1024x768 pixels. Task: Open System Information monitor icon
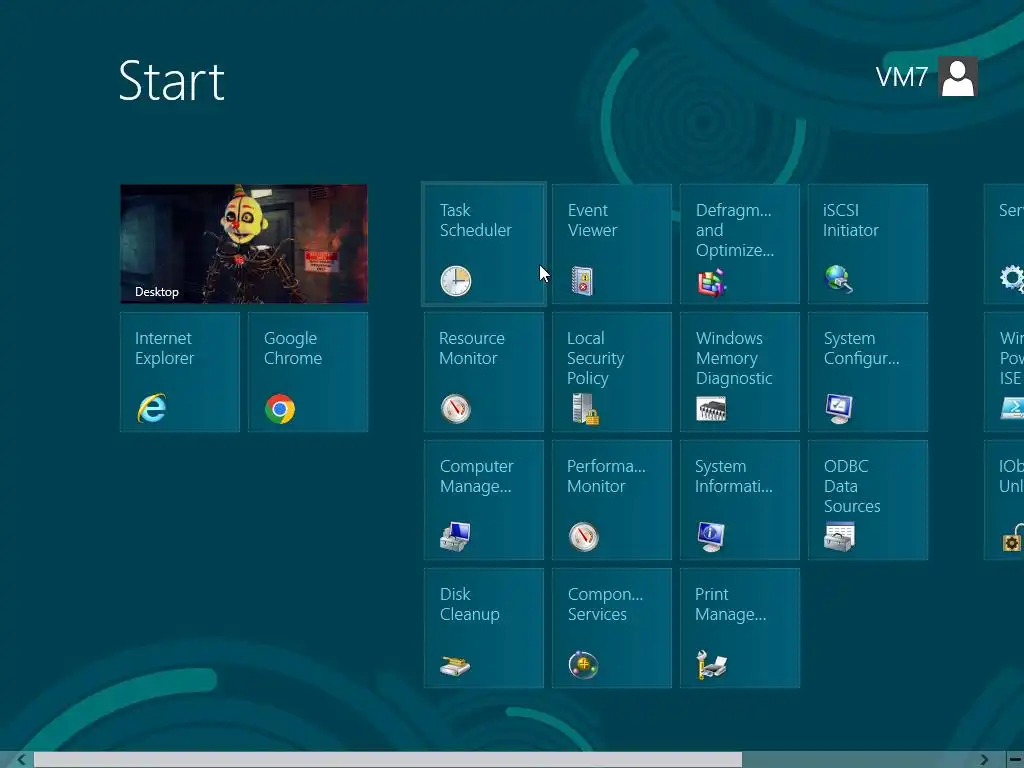(x=711, y=537)
